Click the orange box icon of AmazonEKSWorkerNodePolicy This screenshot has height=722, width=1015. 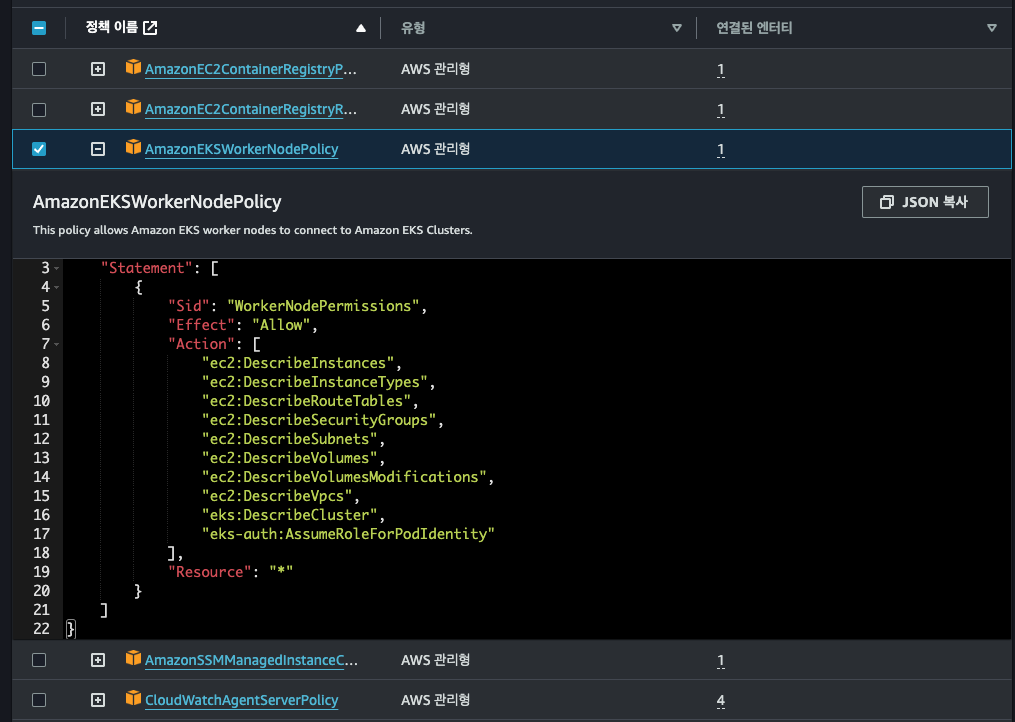click(133, 147)
